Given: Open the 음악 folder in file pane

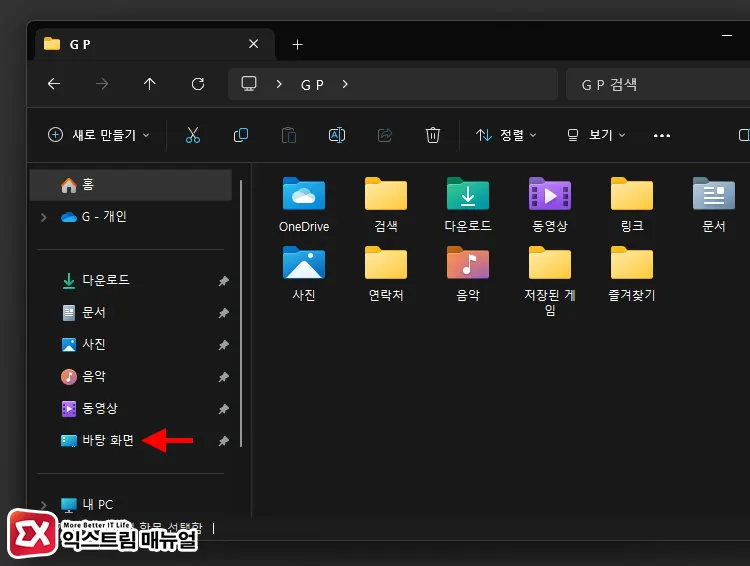Looking at the screenshot, I should click(468, 274).
